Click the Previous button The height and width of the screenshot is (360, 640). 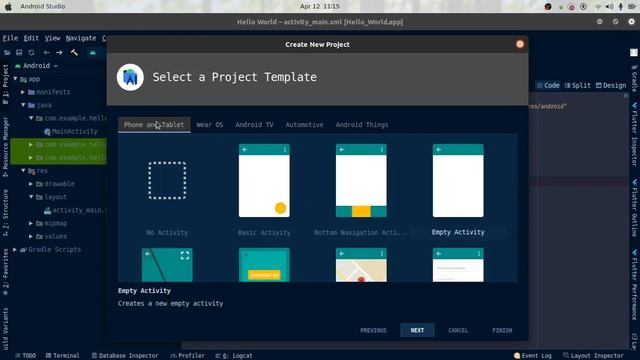pyautogui.click(x=373, y=330)
